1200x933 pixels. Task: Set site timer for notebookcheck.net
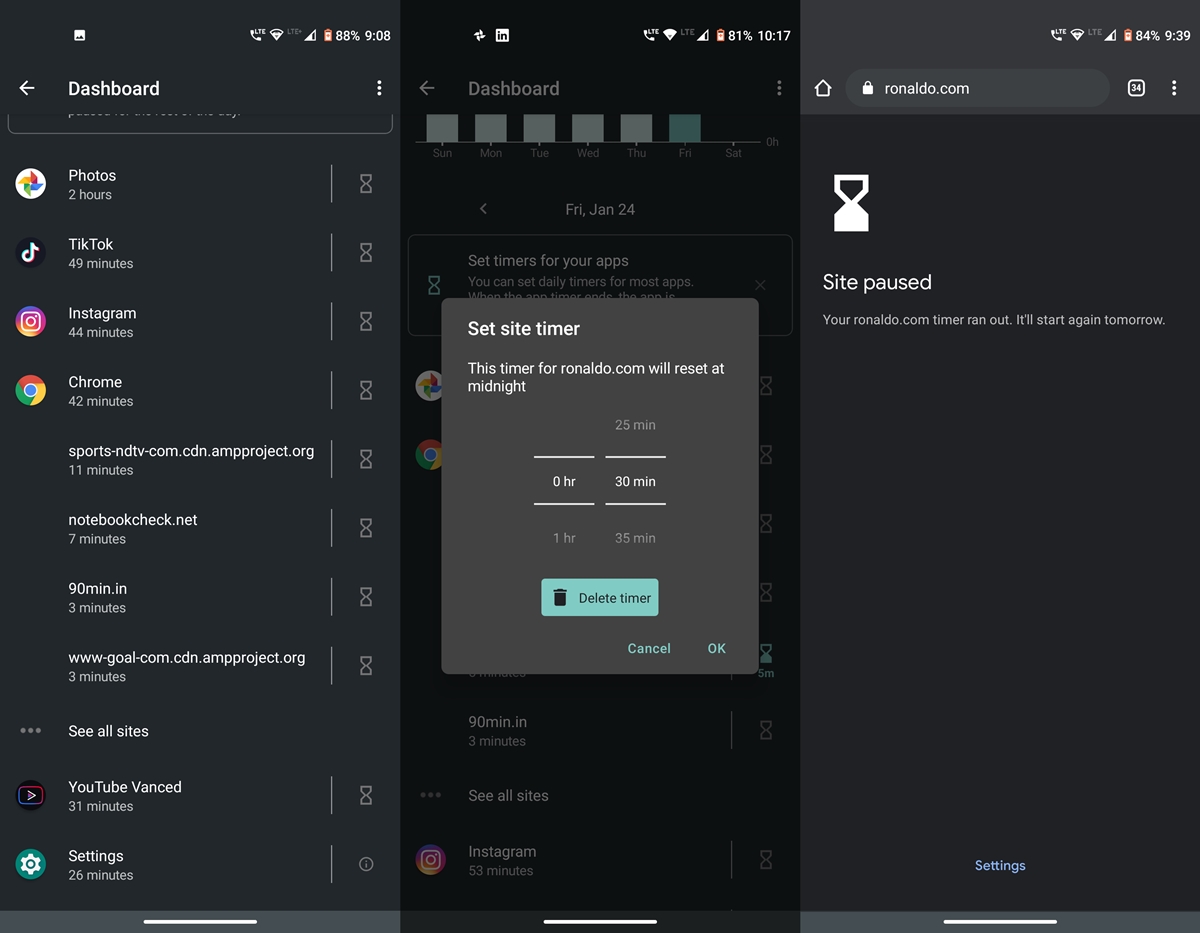[x=366, y=529]
